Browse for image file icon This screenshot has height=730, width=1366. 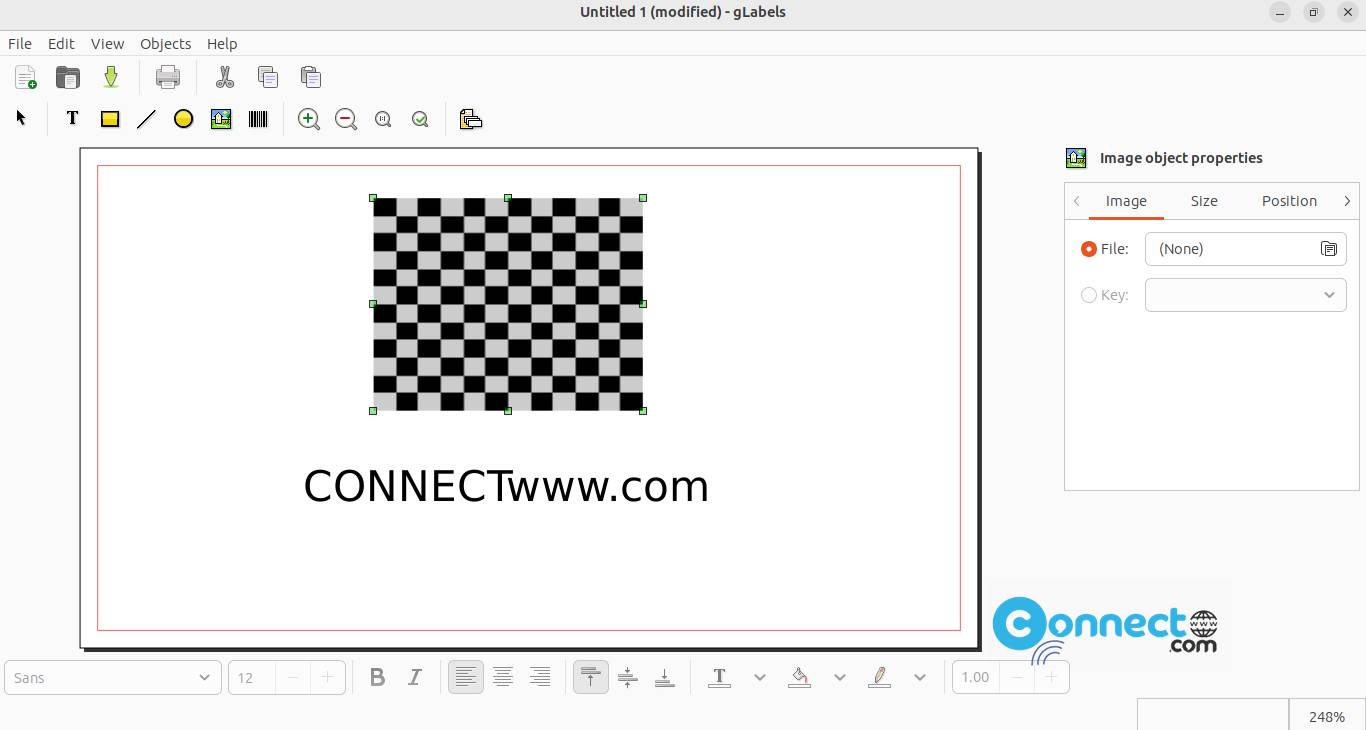pyautogui.click(x=1329, y=249)
